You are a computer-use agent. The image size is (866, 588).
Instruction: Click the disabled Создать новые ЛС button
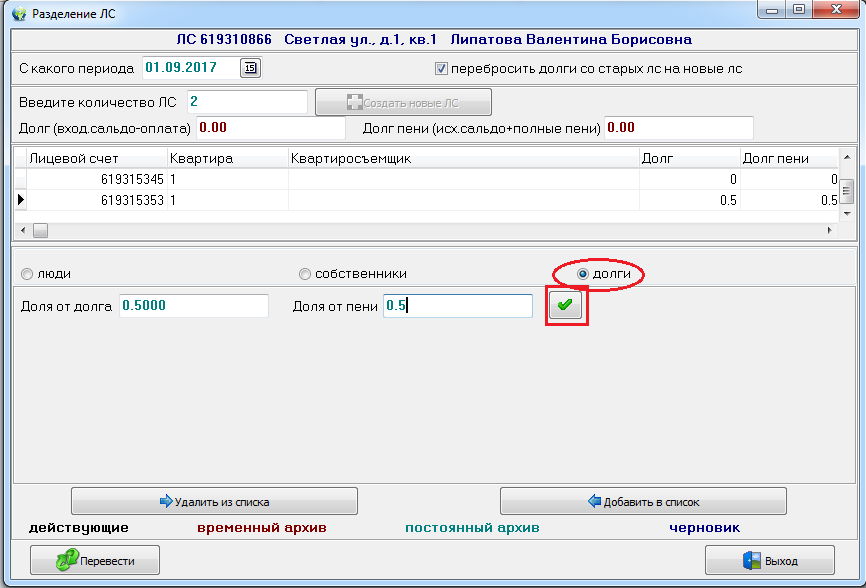pyautogui.click(x=403, y=103)
